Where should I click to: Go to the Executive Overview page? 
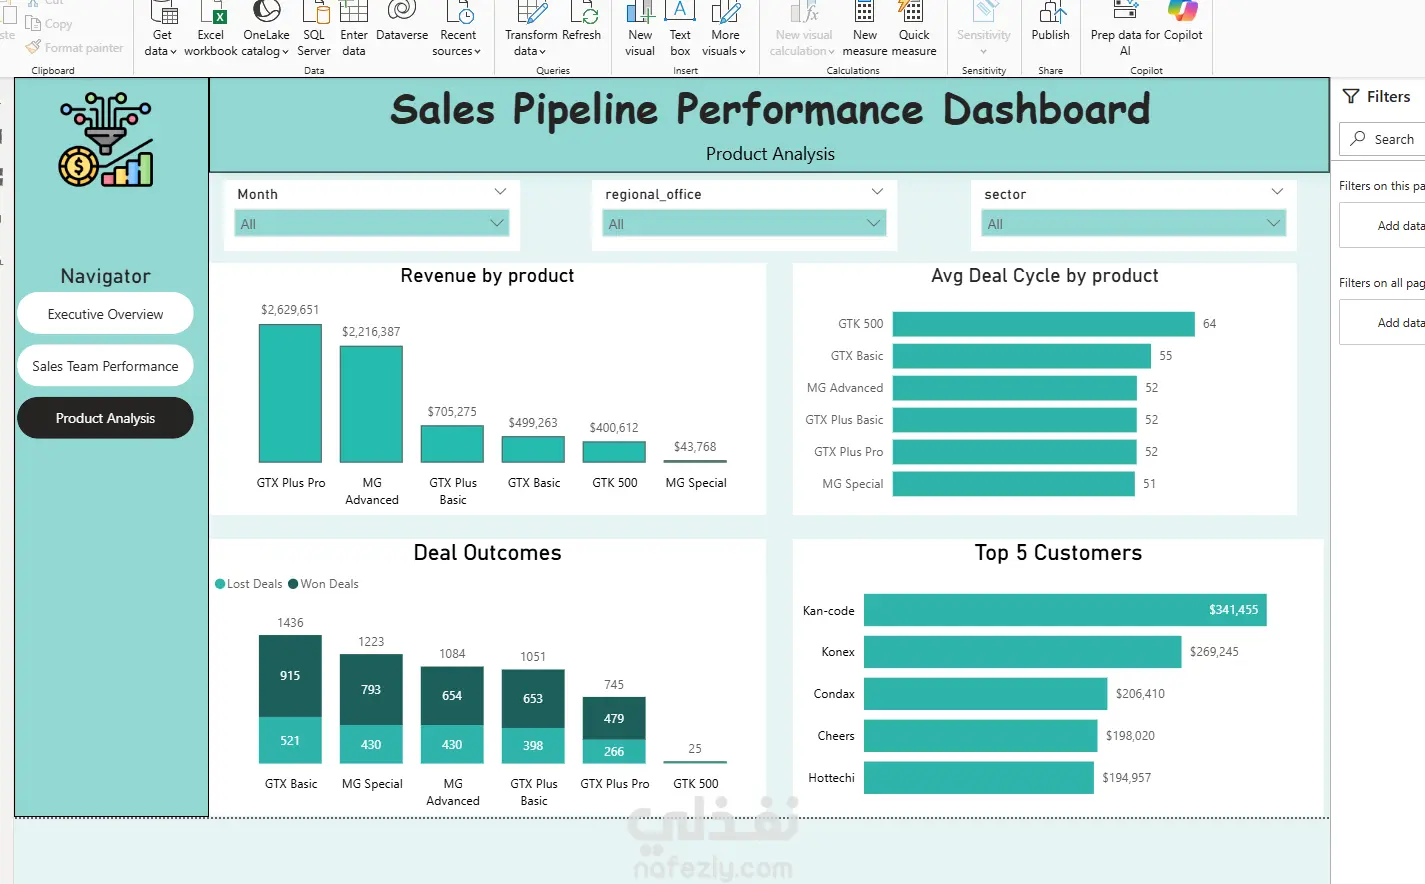tap(105, 314)
